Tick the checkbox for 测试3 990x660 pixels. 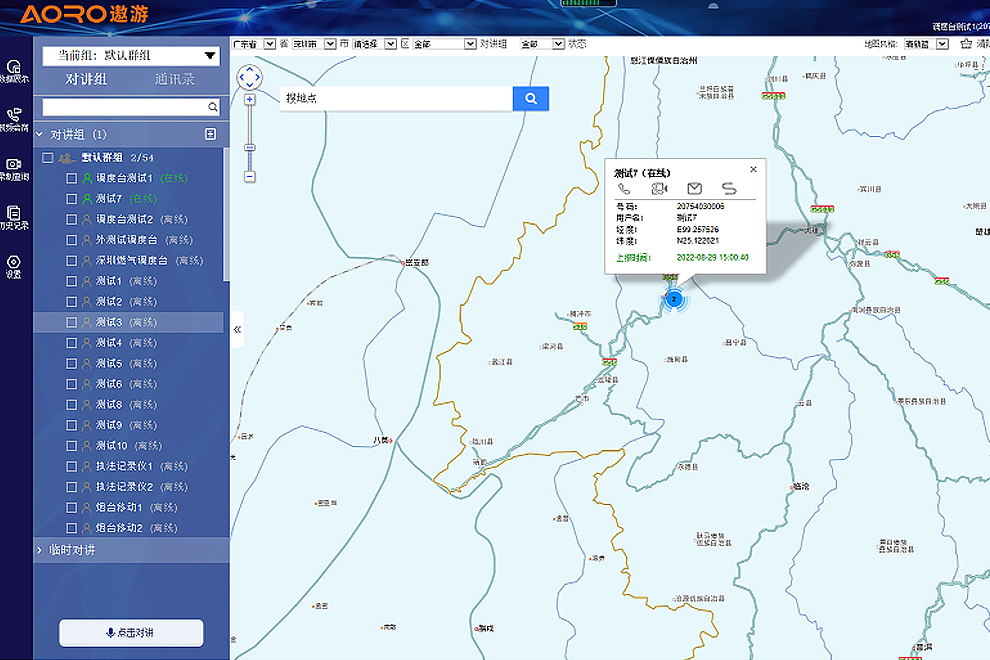(x=71, y=322)
